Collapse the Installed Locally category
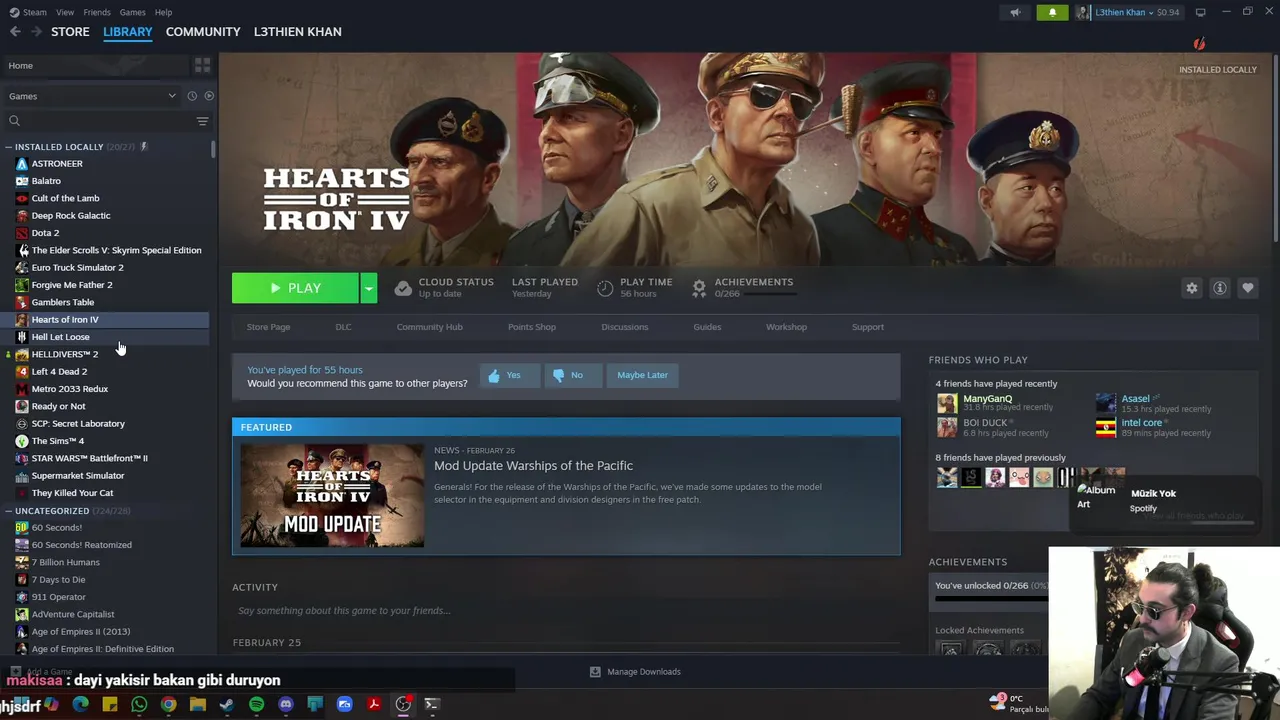This screenshot has width=1280, height=720. click(x=8, y=147)
